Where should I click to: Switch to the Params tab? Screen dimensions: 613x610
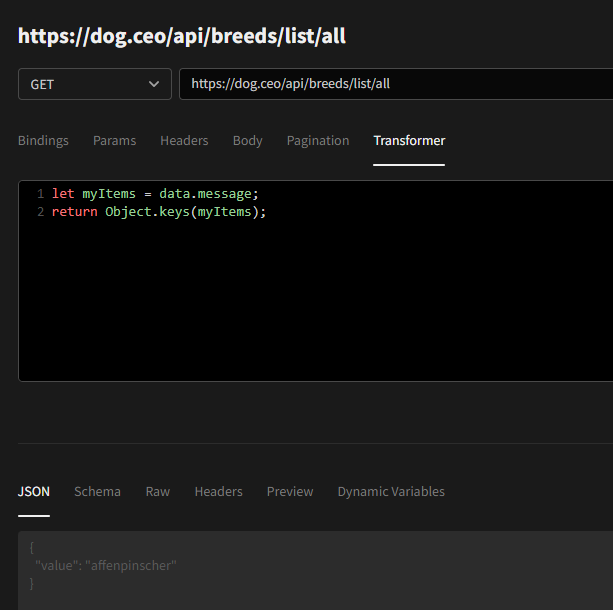pyautogui.click(x=115, y=140)
